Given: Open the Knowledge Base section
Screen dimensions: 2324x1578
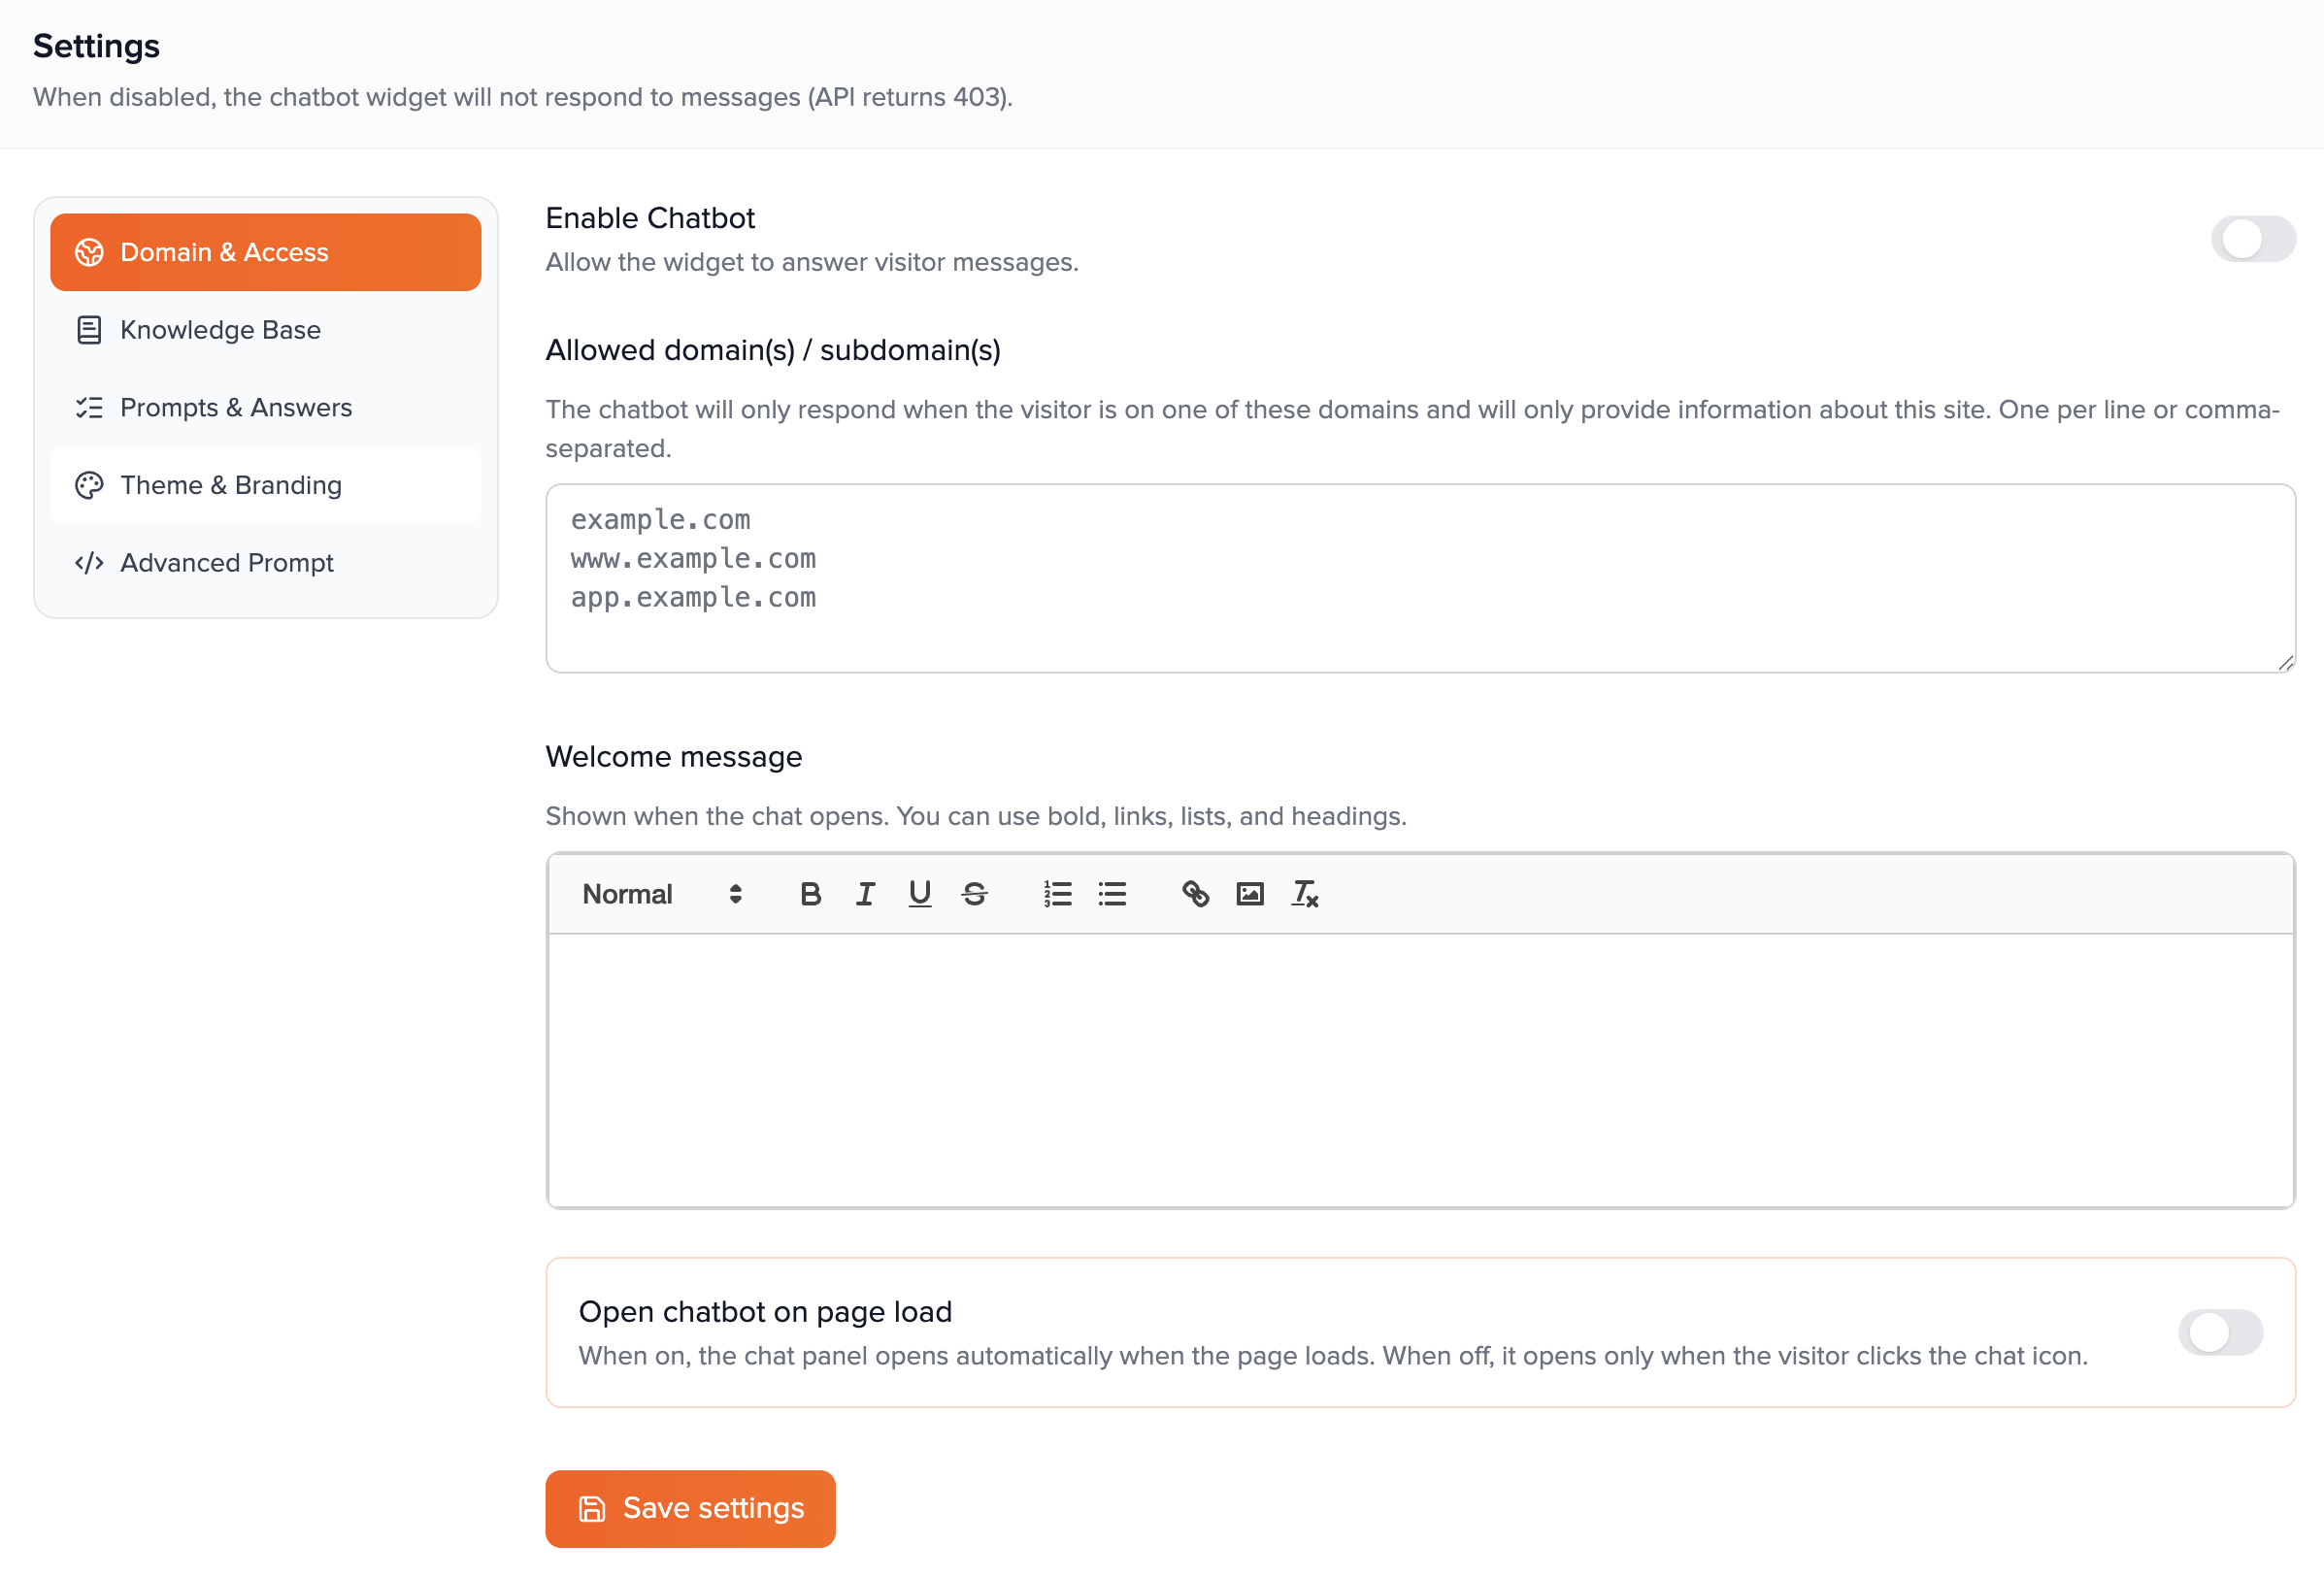Looking at the screenshot, I should (x=220, y=330).
